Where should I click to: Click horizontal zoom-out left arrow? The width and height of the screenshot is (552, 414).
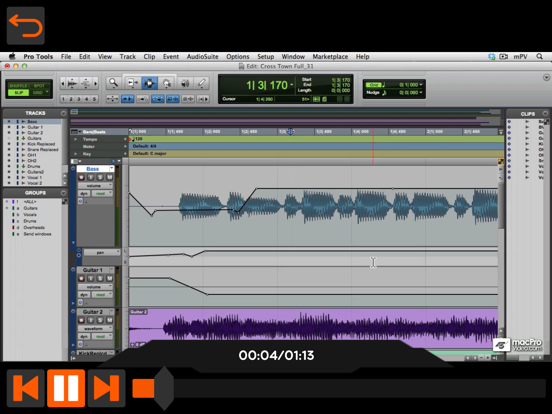tap(63, 83)
